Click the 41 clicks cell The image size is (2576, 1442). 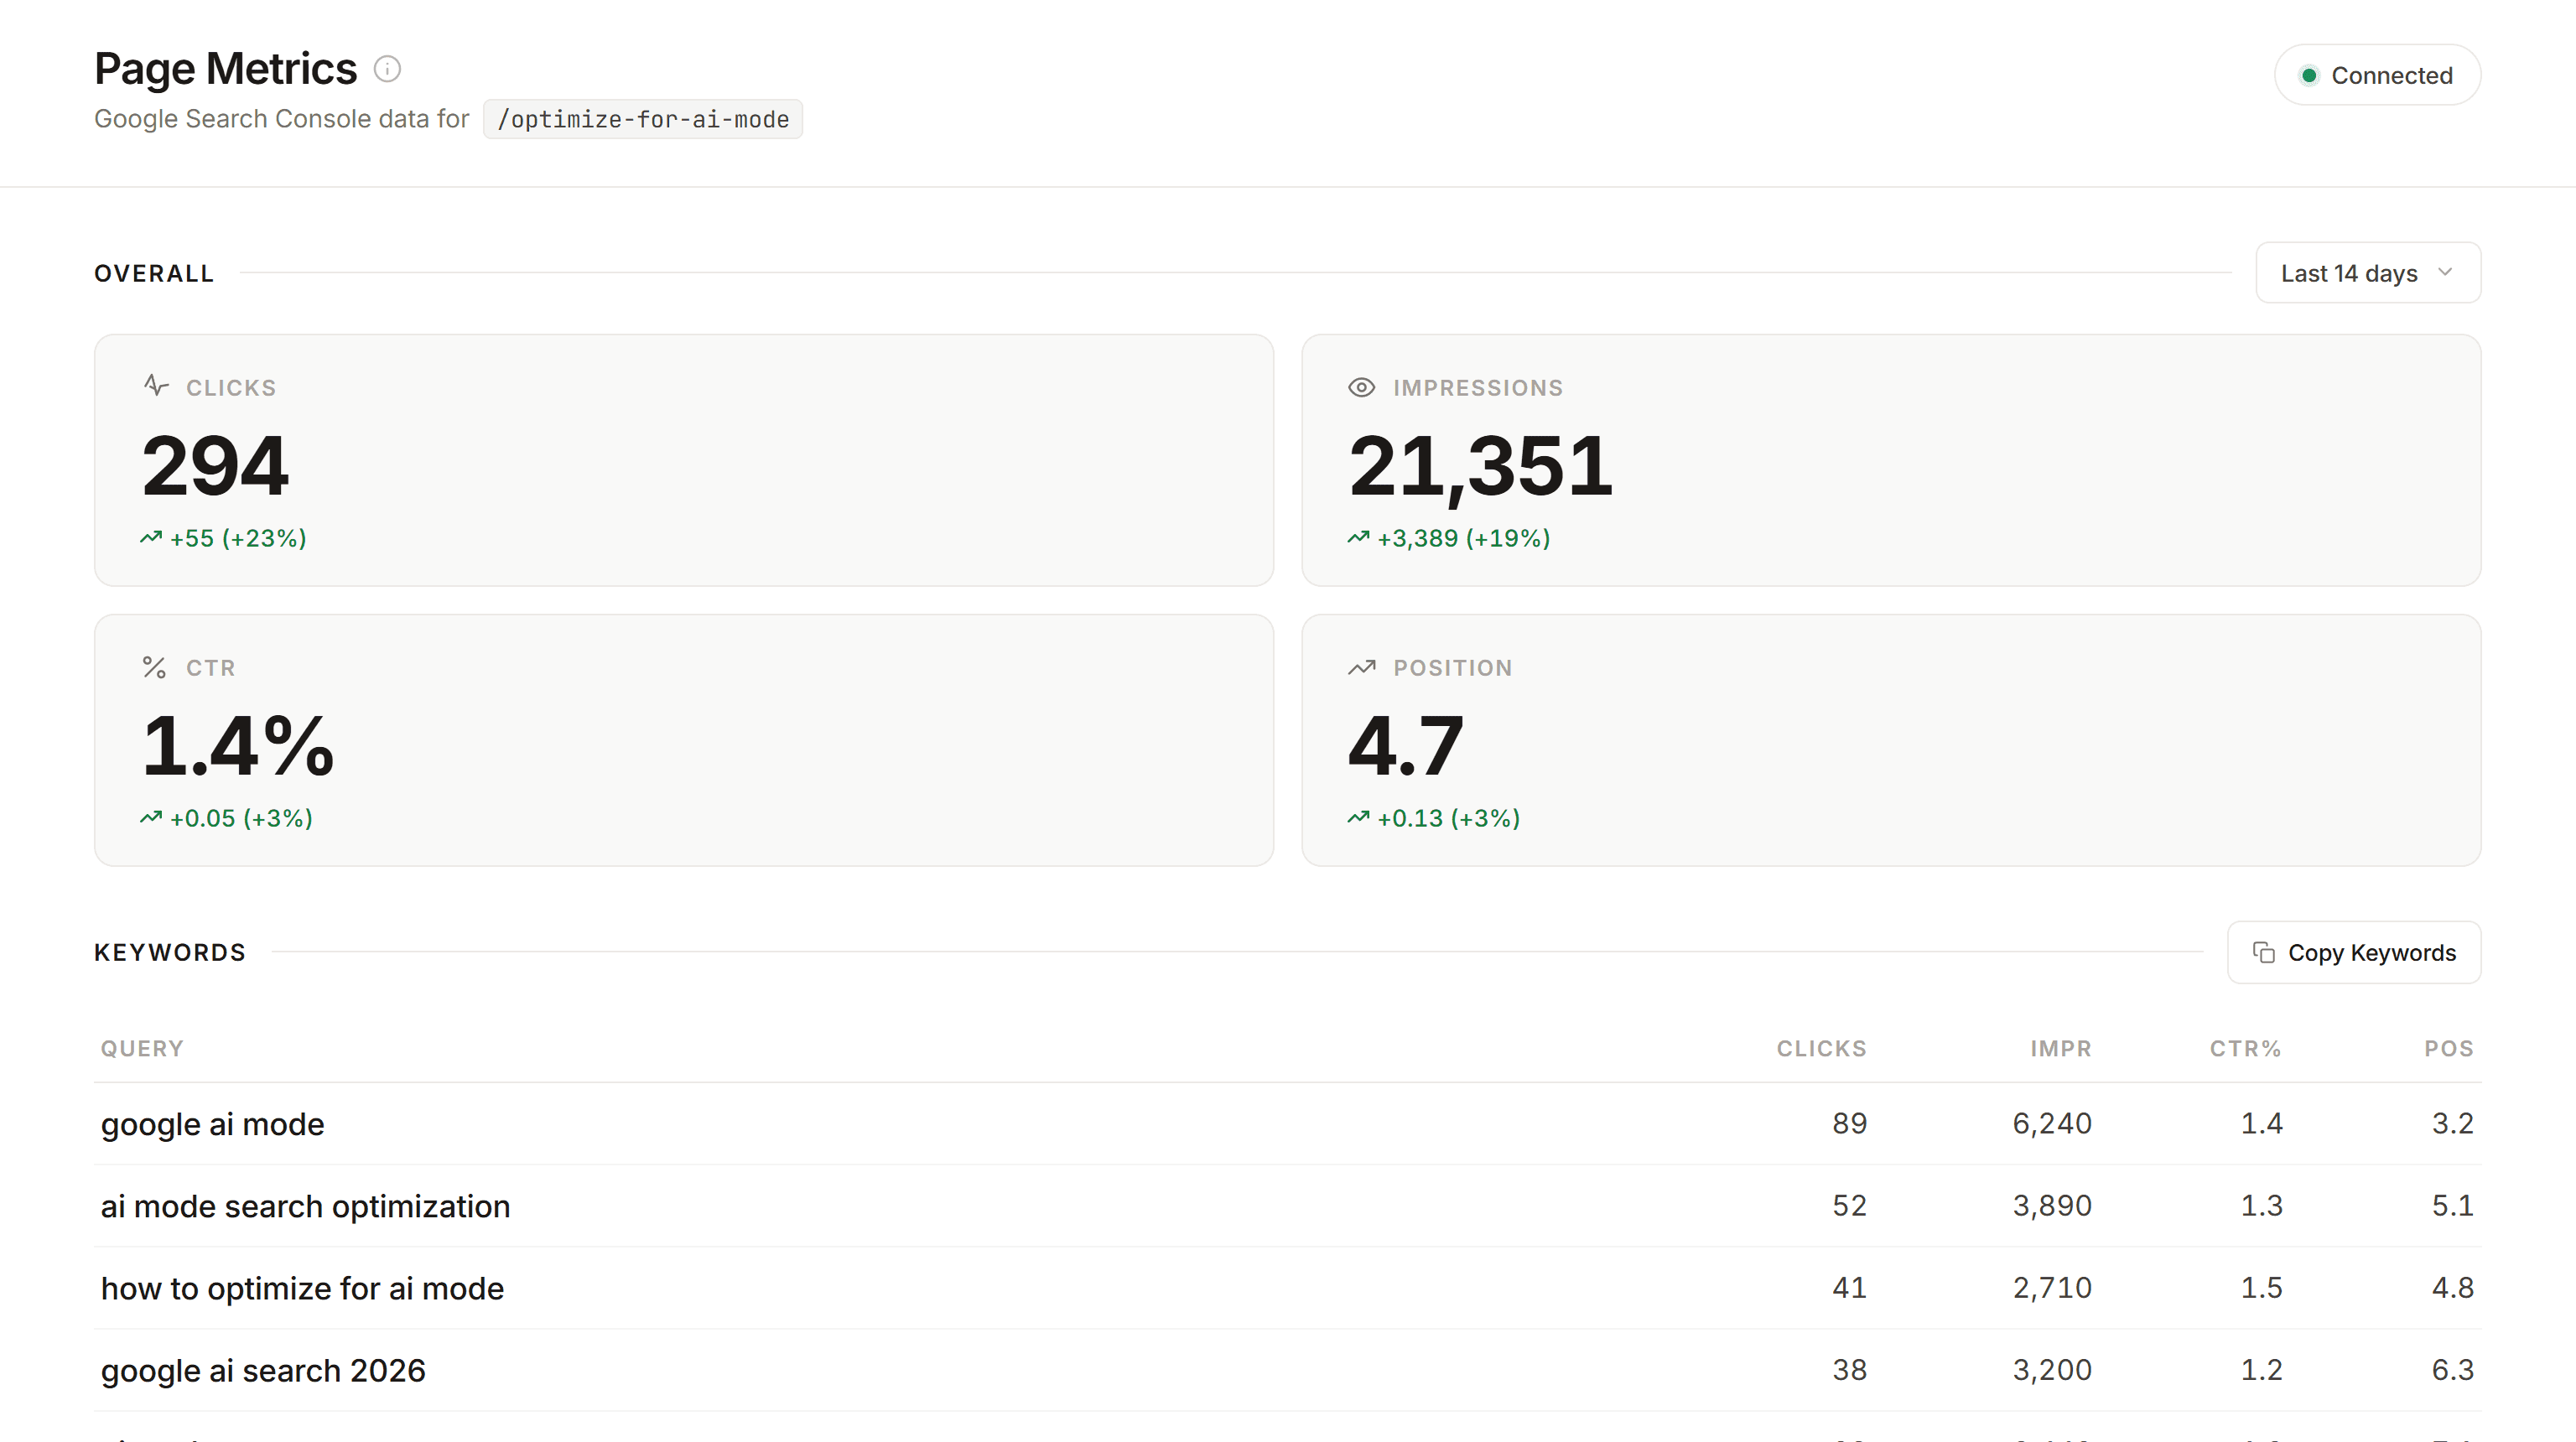point(1849,1287)
